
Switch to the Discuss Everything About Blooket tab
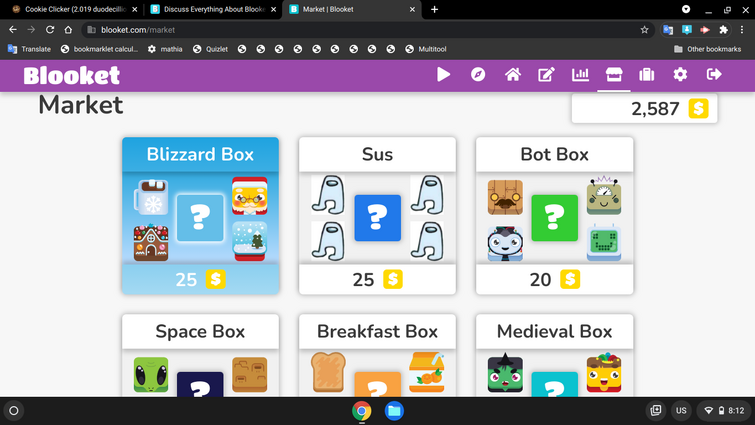(211, 9)
